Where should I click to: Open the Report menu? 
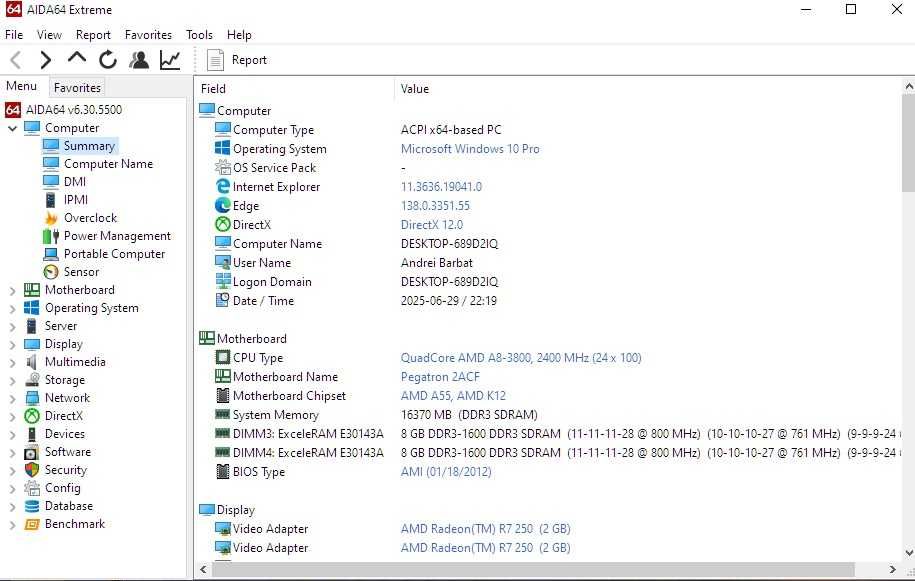click(x=93, y=34)
